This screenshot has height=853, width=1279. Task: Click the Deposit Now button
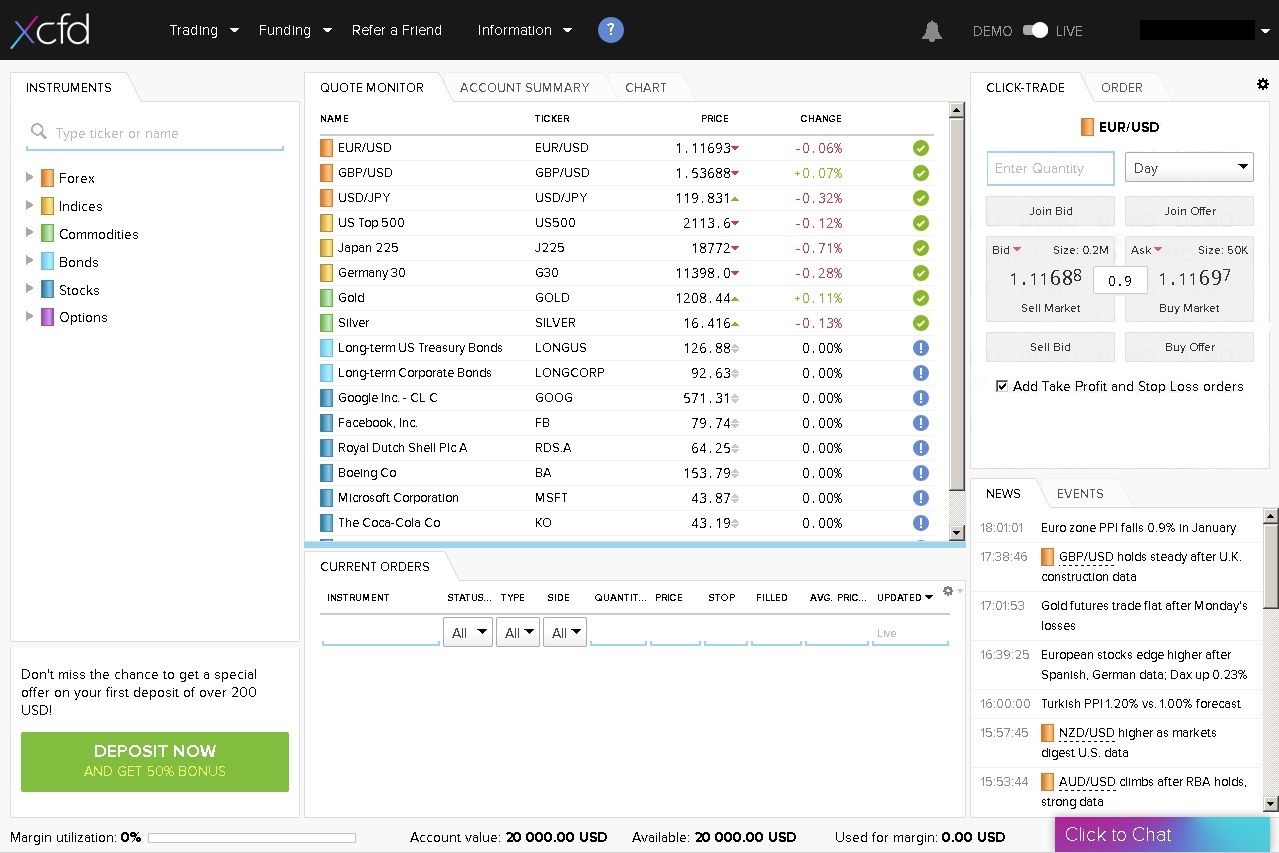pyautogui.click(x=155, y=761)
